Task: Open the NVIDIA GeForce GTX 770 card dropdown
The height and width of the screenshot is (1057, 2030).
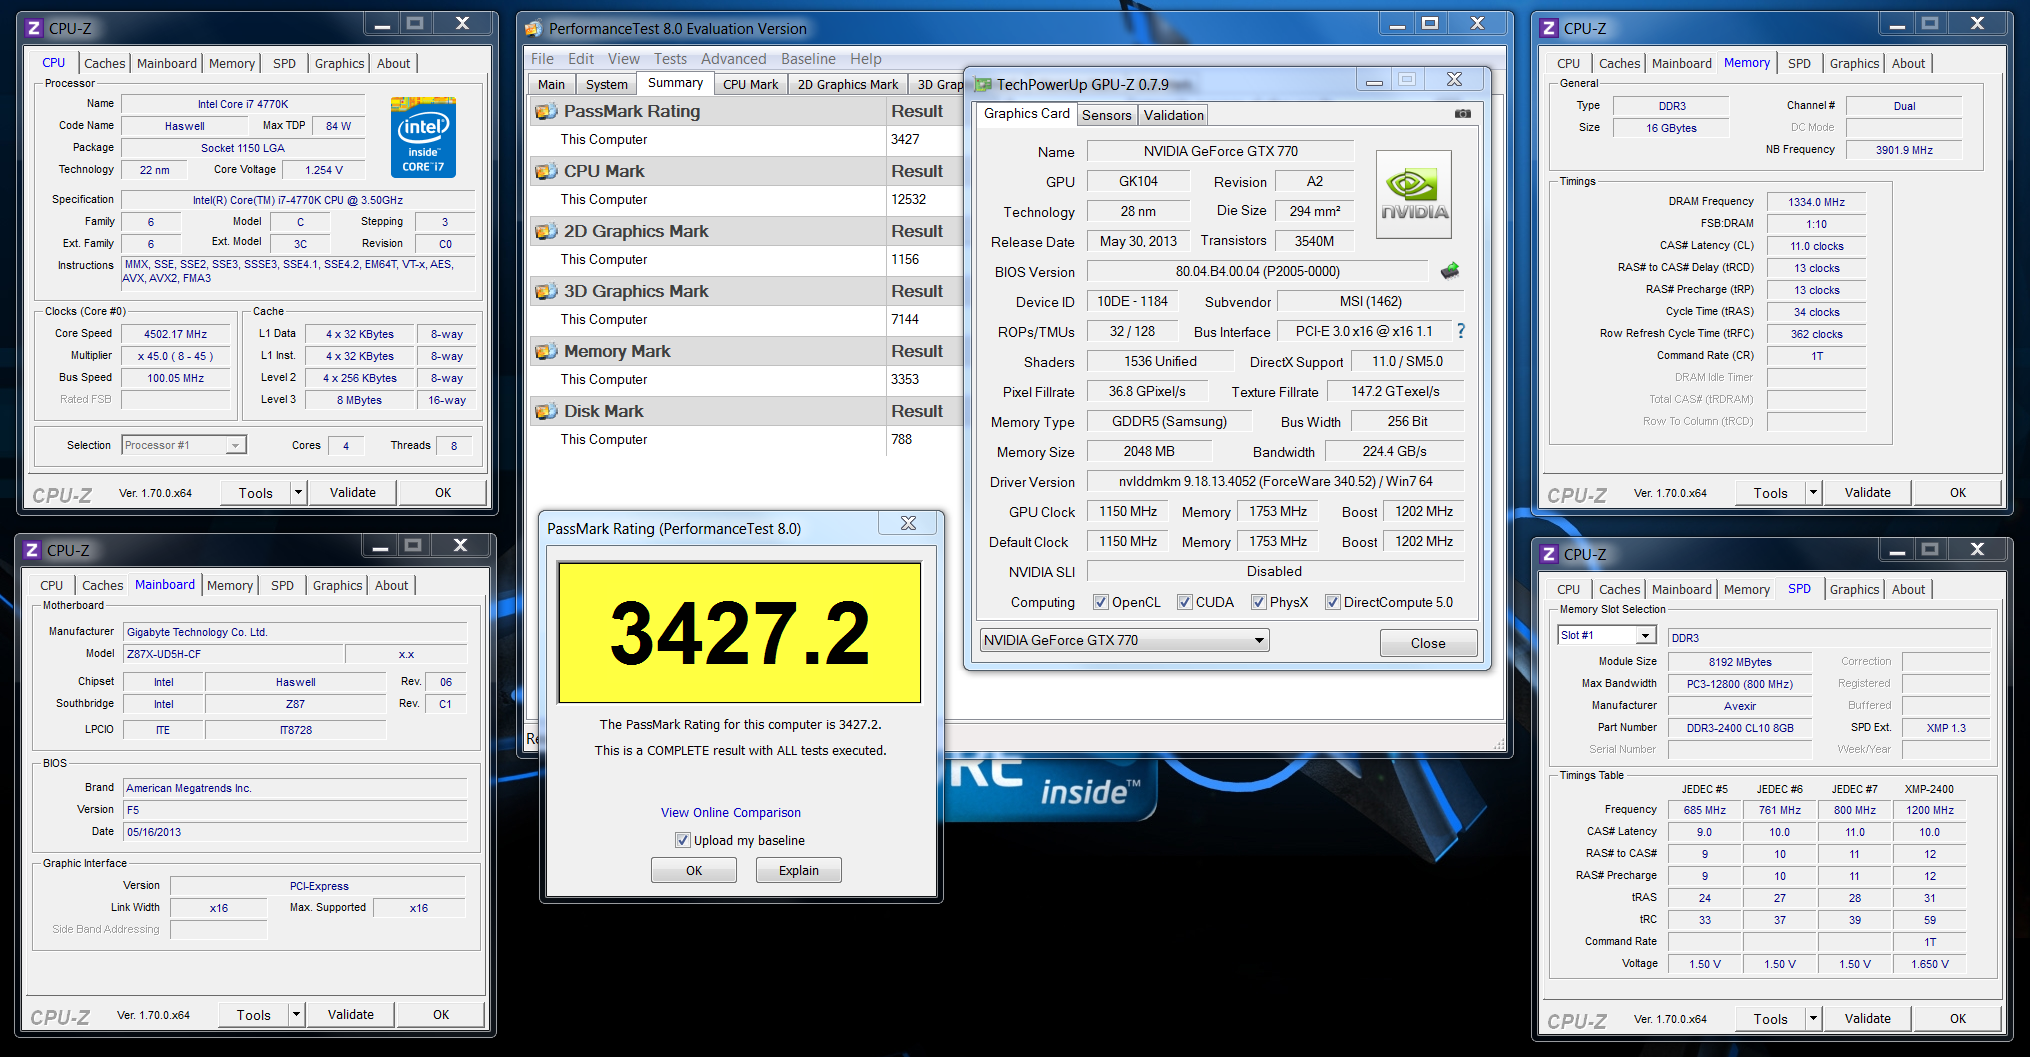Action: 1124,640
